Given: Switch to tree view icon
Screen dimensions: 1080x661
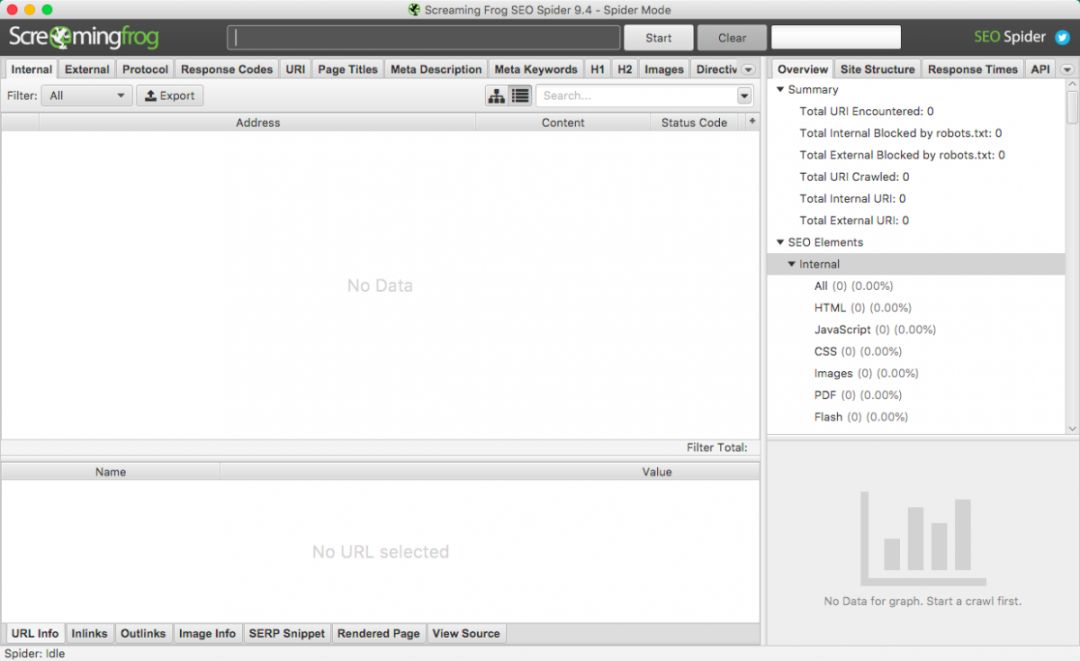Looking at the screenshot, I should click(x=496, y=96).
